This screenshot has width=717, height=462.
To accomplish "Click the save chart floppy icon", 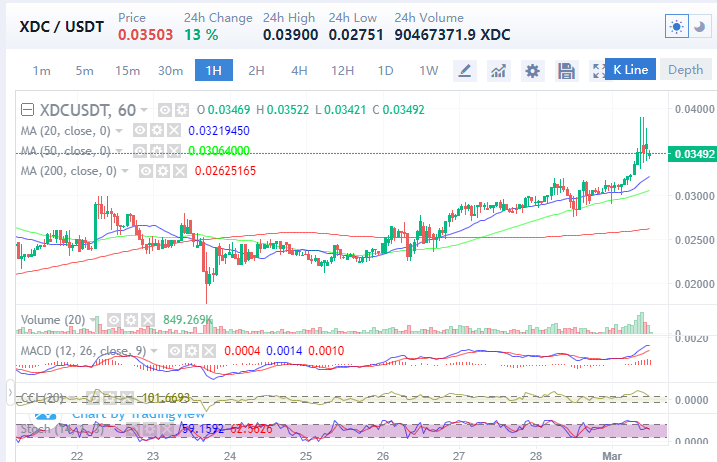I will pyautogui.click(x=566, y=70).
